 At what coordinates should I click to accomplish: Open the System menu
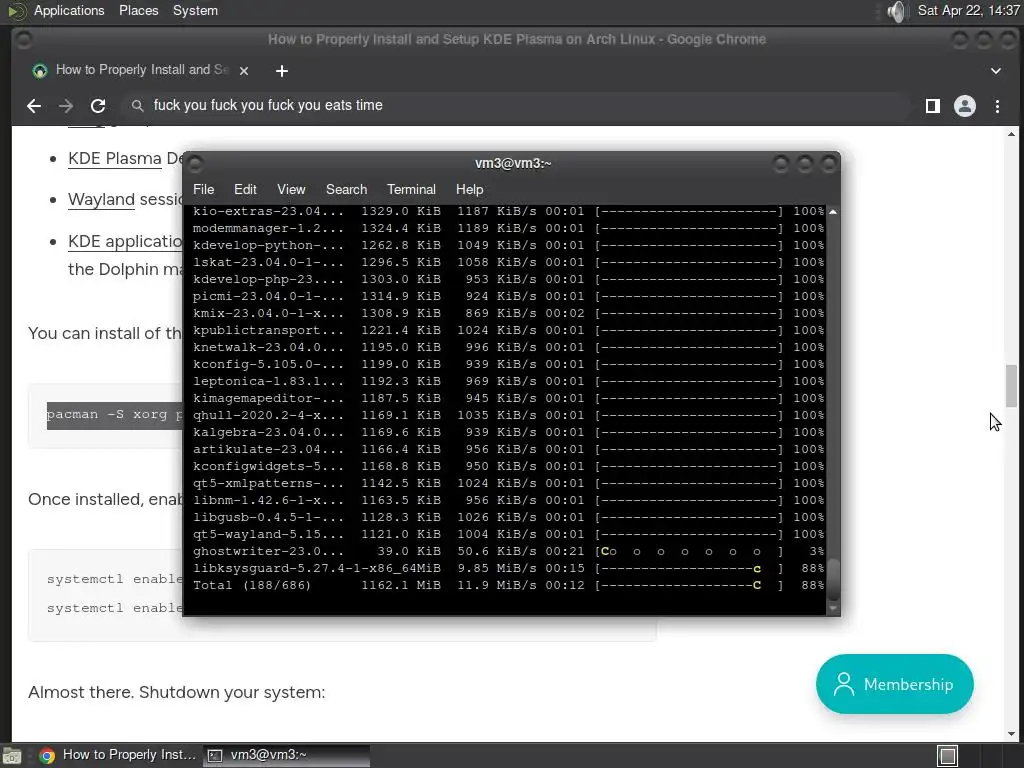(195, 10)
